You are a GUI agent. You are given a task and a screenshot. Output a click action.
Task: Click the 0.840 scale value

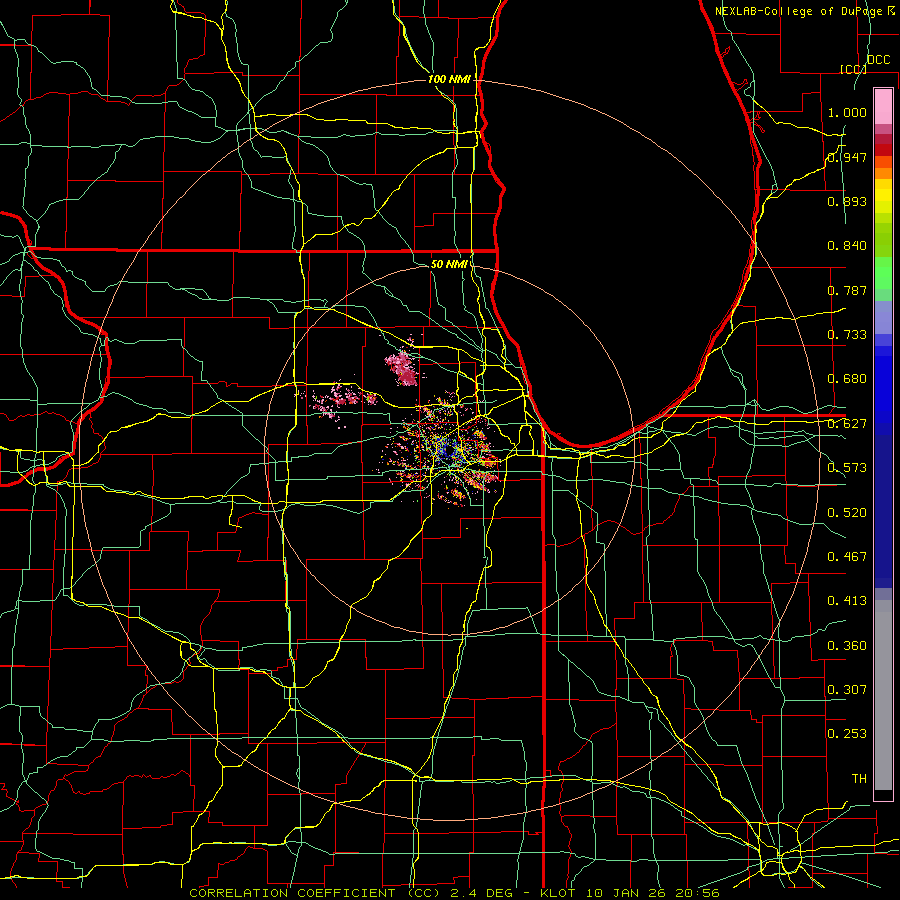[847, 246]
